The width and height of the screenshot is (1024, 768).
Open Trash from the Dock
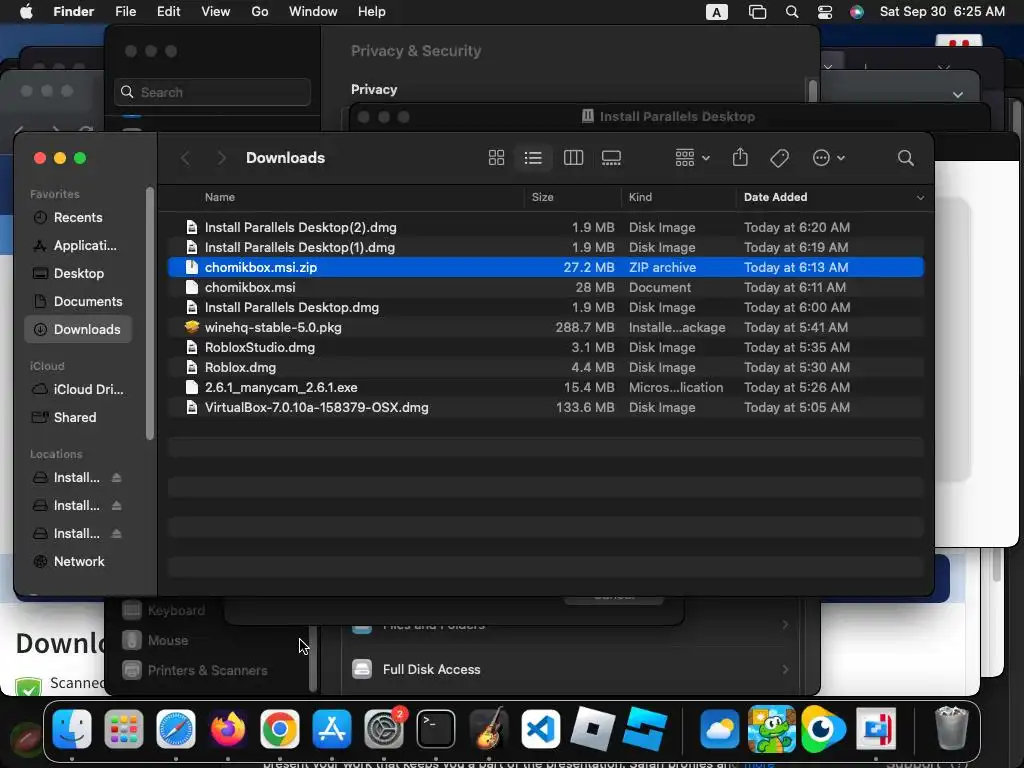[x=952, y=728]
